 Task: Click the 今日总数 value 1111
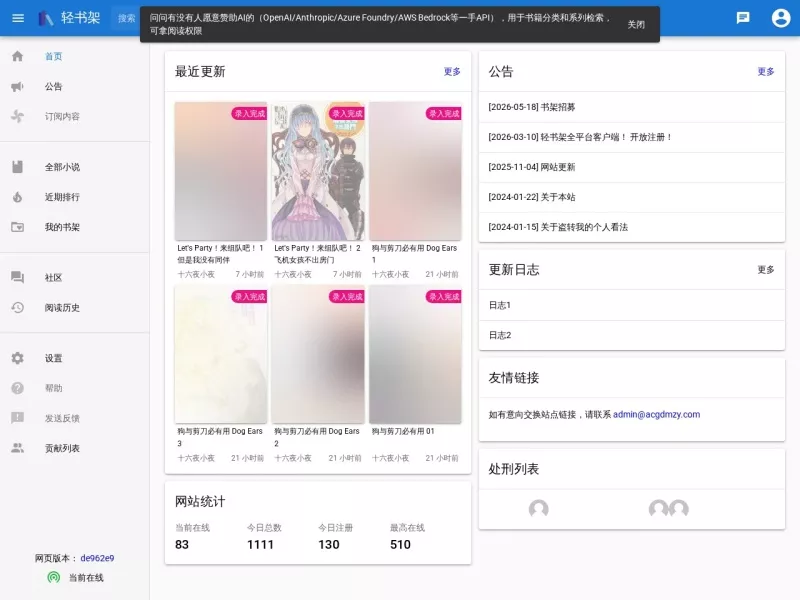[260, 544]
